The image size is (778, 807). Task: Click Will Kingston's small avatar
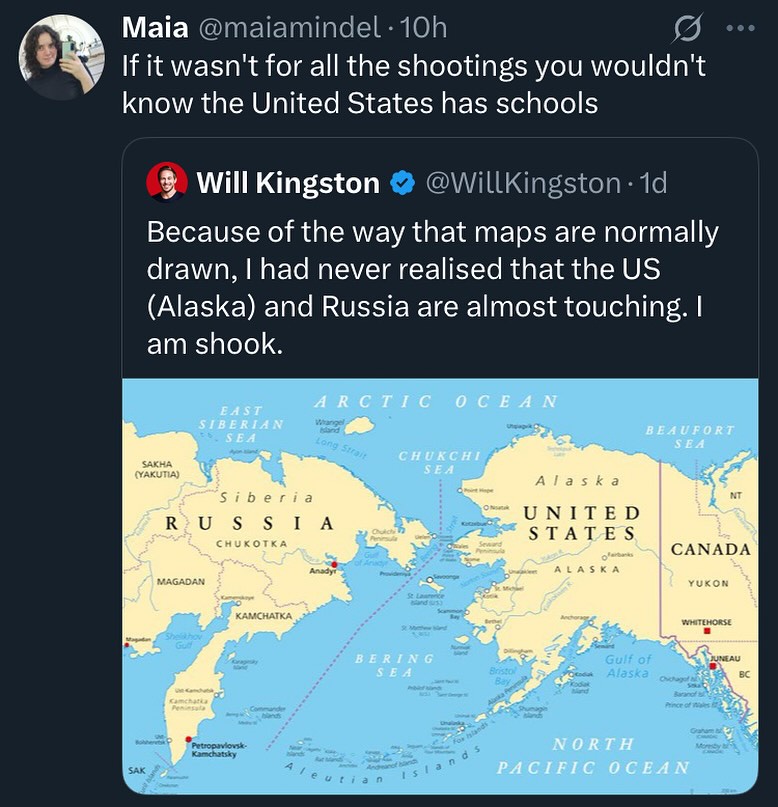(167, 182)
